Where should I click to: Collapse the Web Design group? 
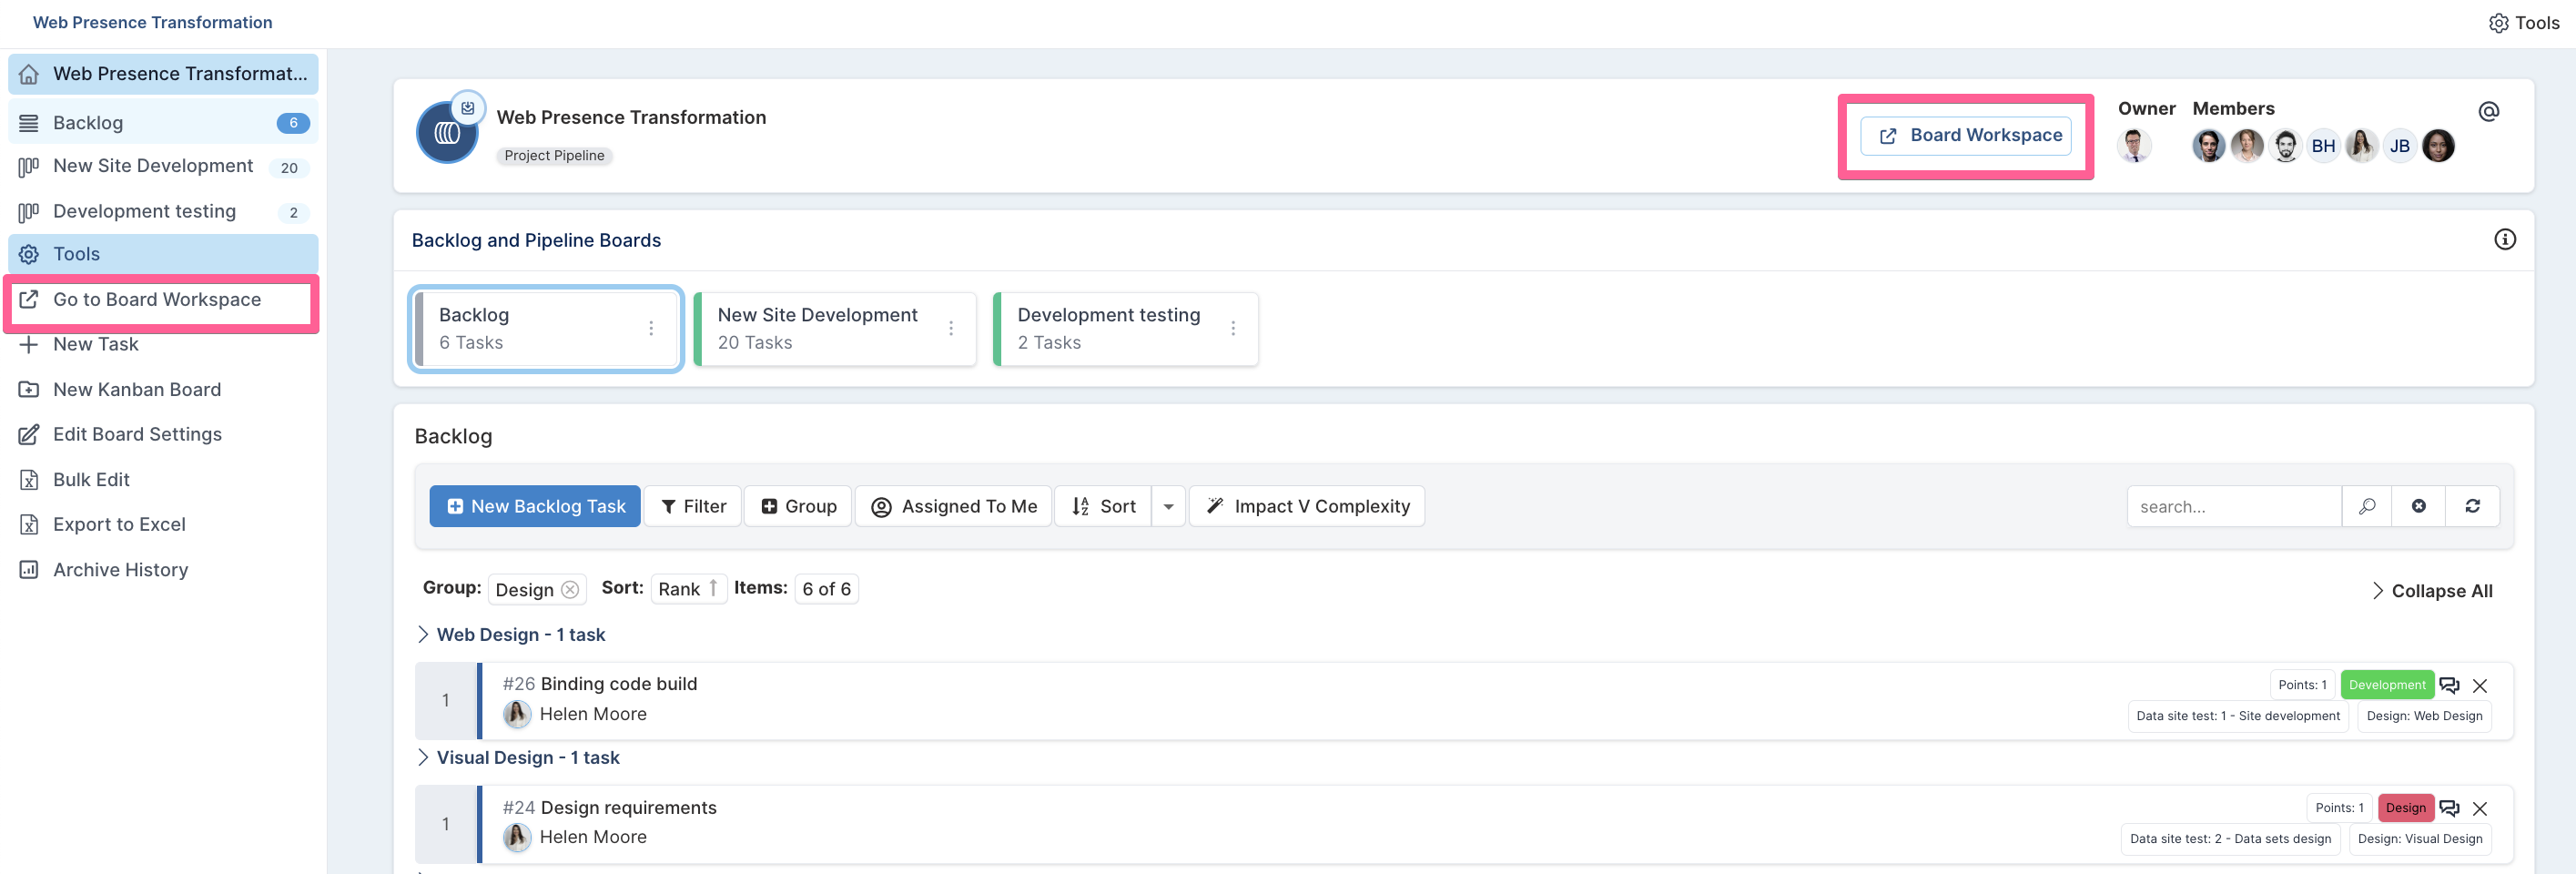[422, 634]
